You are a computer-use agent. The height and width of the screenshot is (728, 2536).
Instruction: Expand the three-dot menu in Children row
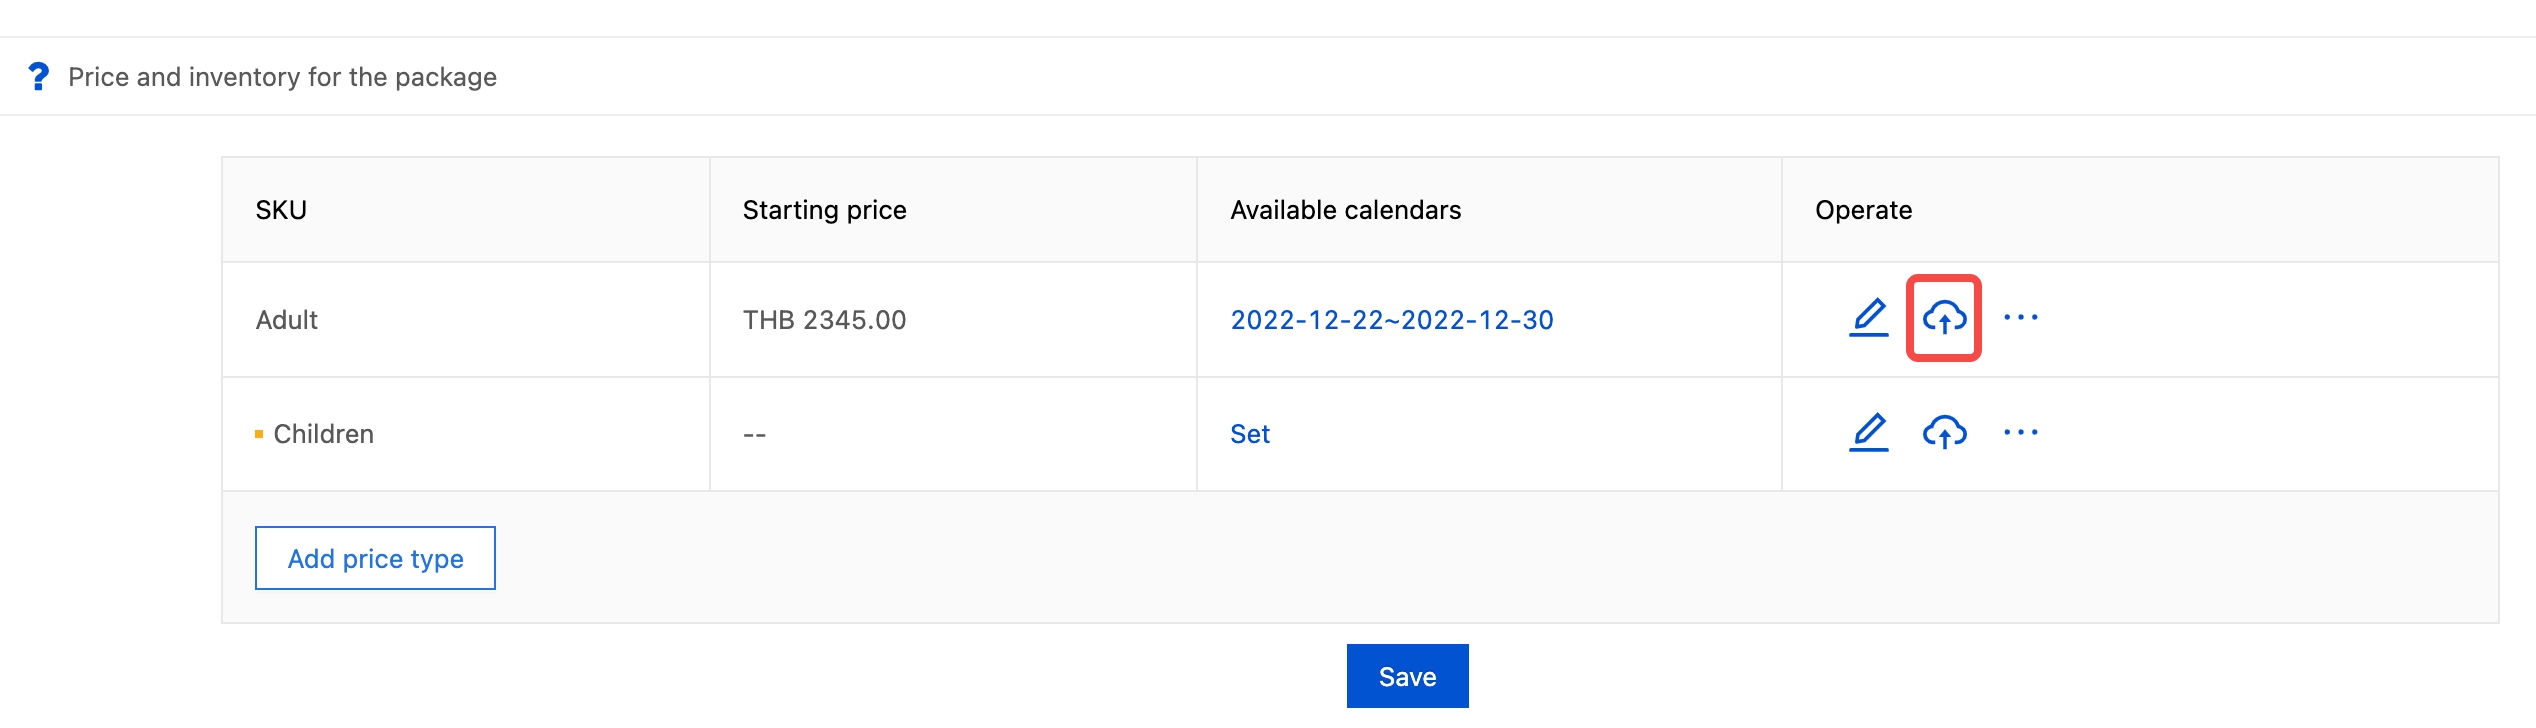[x=2020, y=432]
